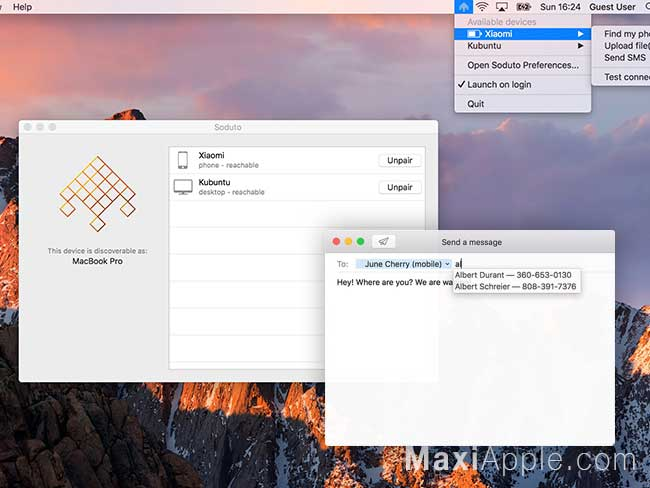The image size is (650, 488).
Task: Click the battery icon beside Xiaomi menu item
Action: (474, 34)
